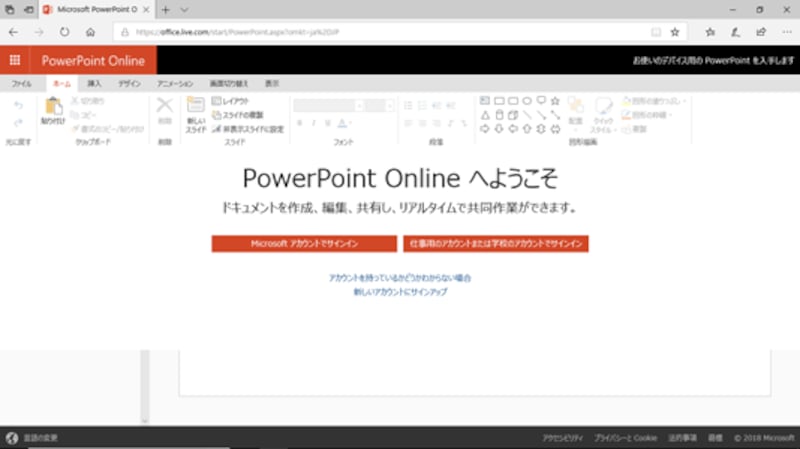Screen dimensions: 800x449
Task: Select the rectangle shape
Action: [x=499, y=101]
